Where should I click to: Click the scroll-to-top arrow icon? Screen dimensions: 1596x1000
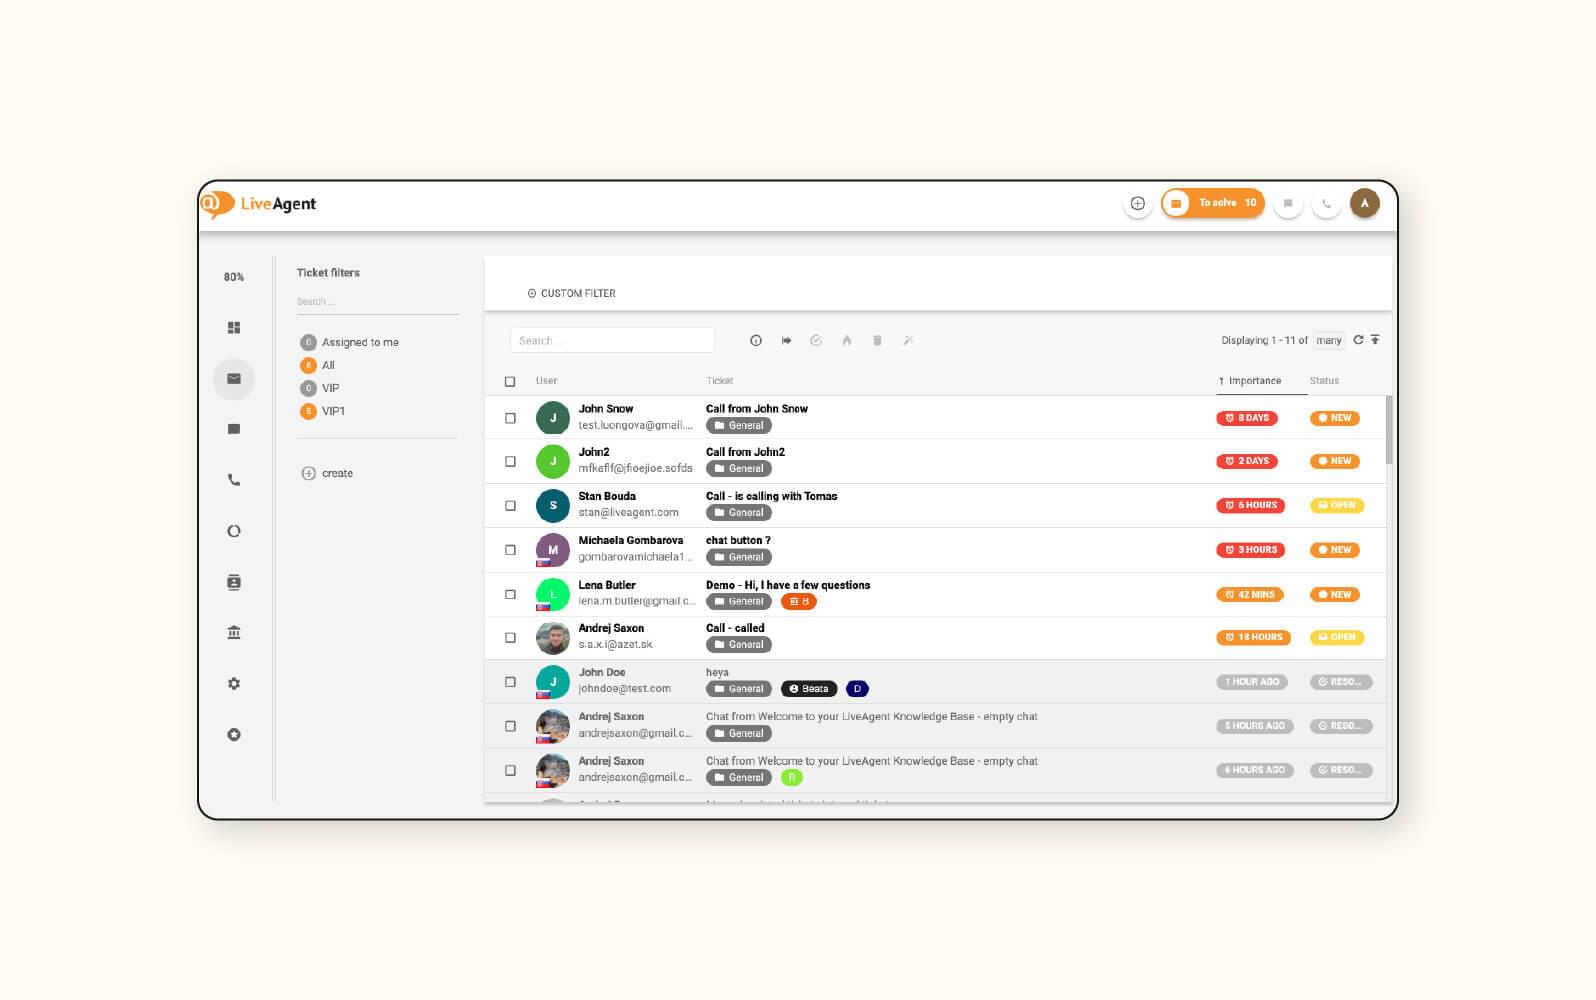pos(1375,340)
